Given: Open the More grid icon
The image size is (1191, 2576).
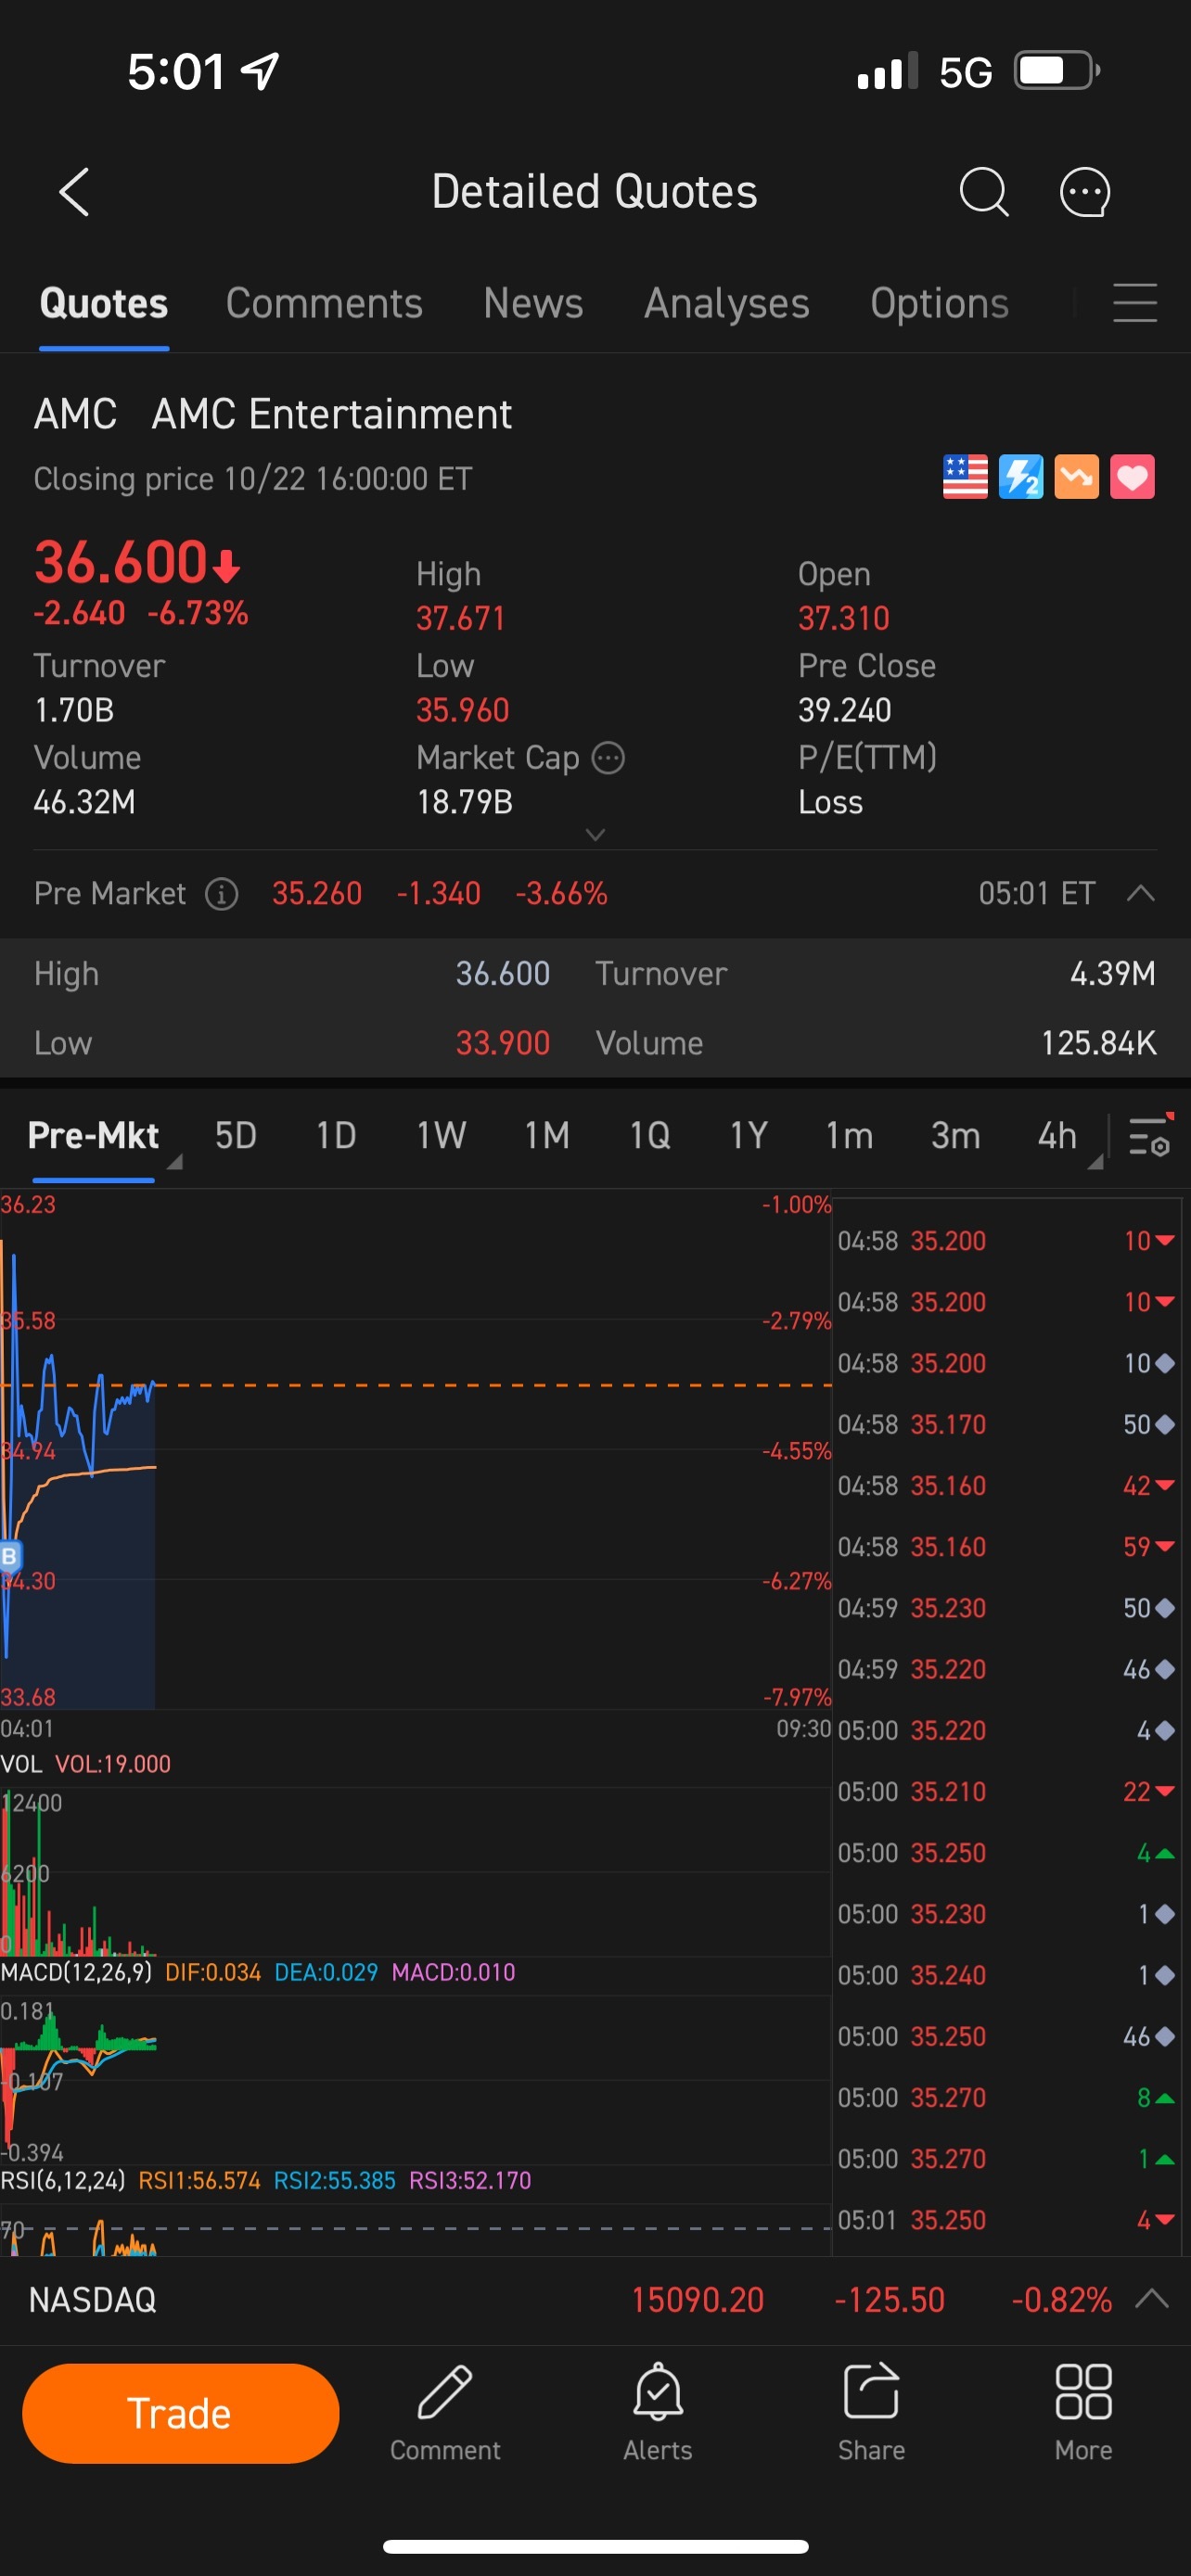Looking at the screenshot, I should click(1084, 2413).
